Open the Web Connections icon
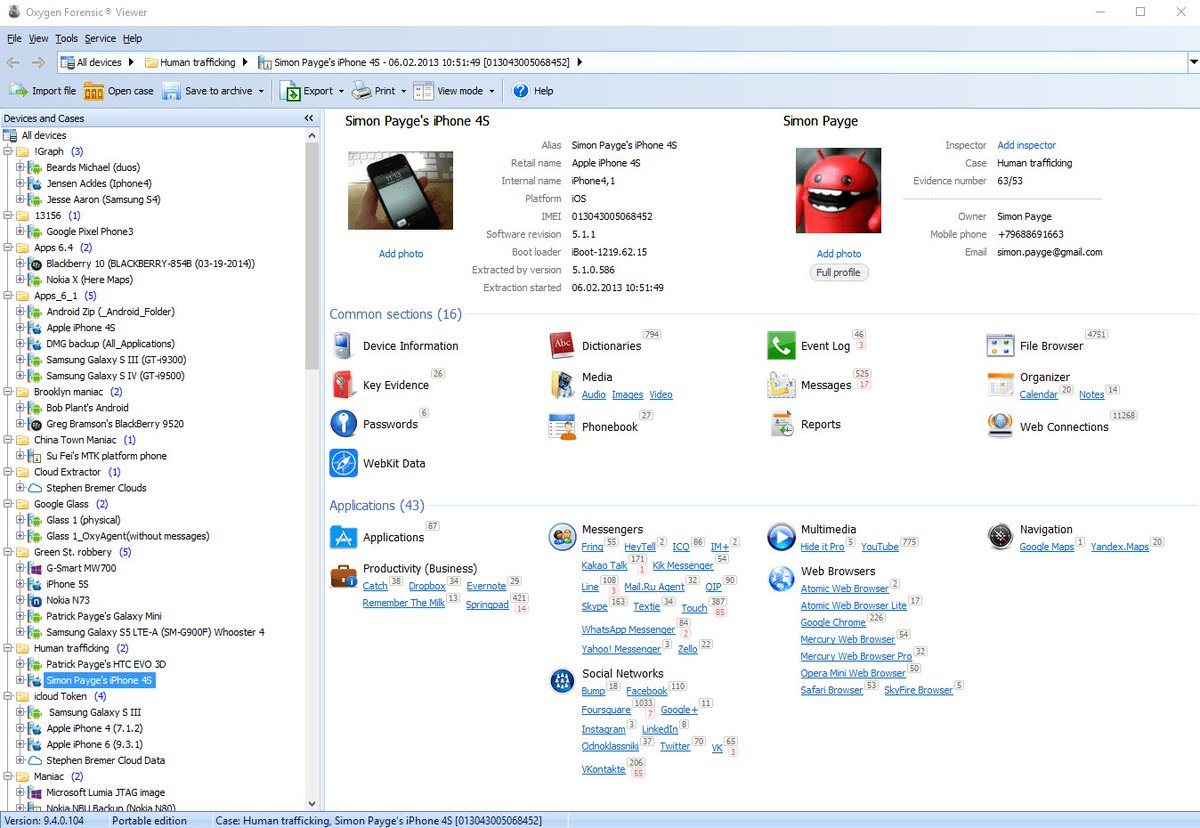This screenshot has width=1200, height=828. pyautogui.click(x=1000, y=426)
